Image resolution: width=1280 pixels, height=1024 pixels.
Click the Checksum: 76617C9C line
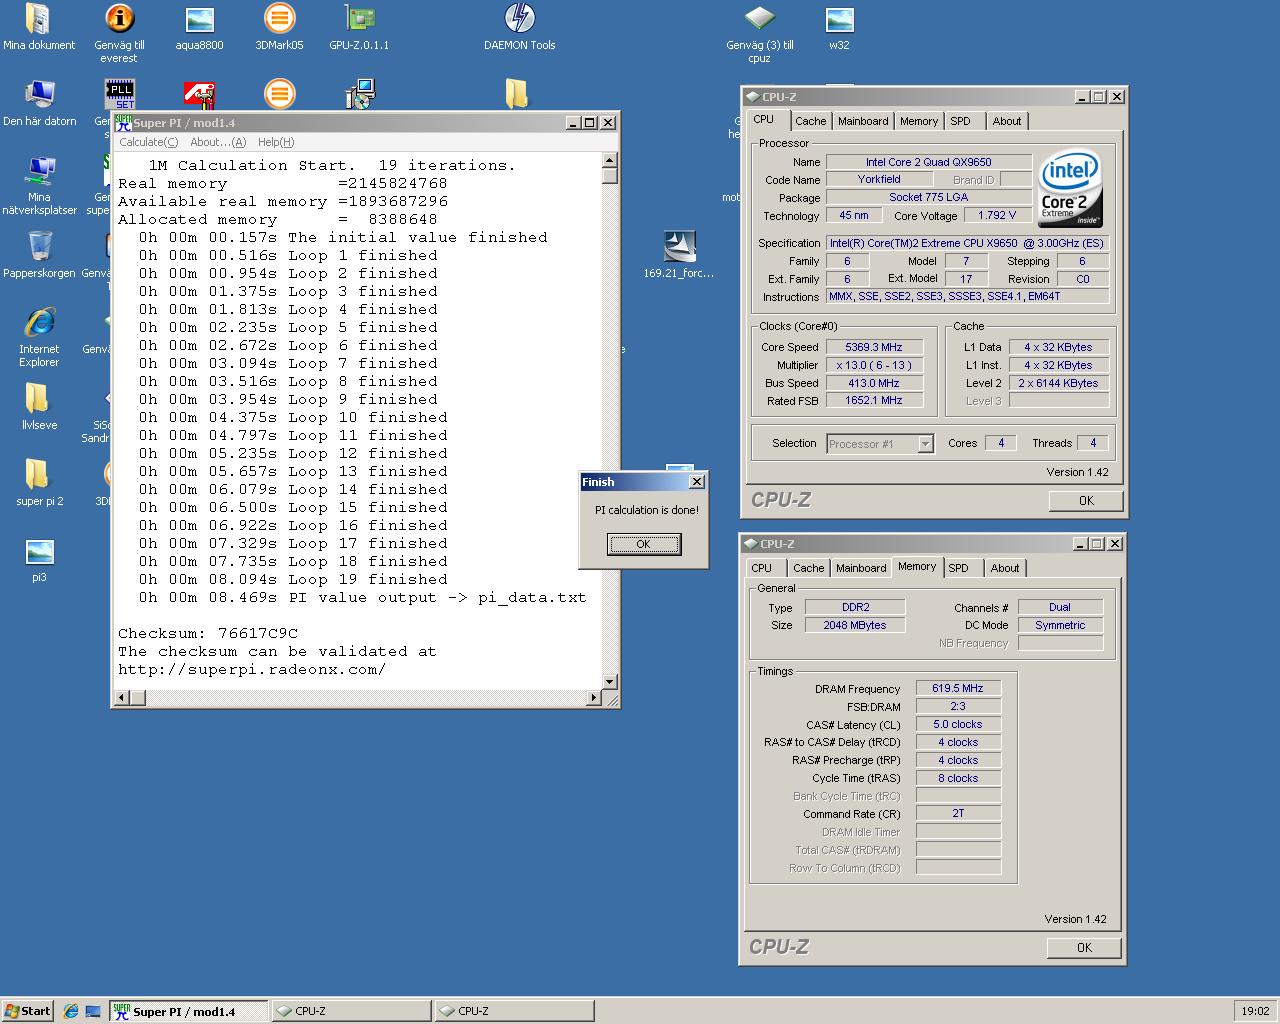click(208, 633)
